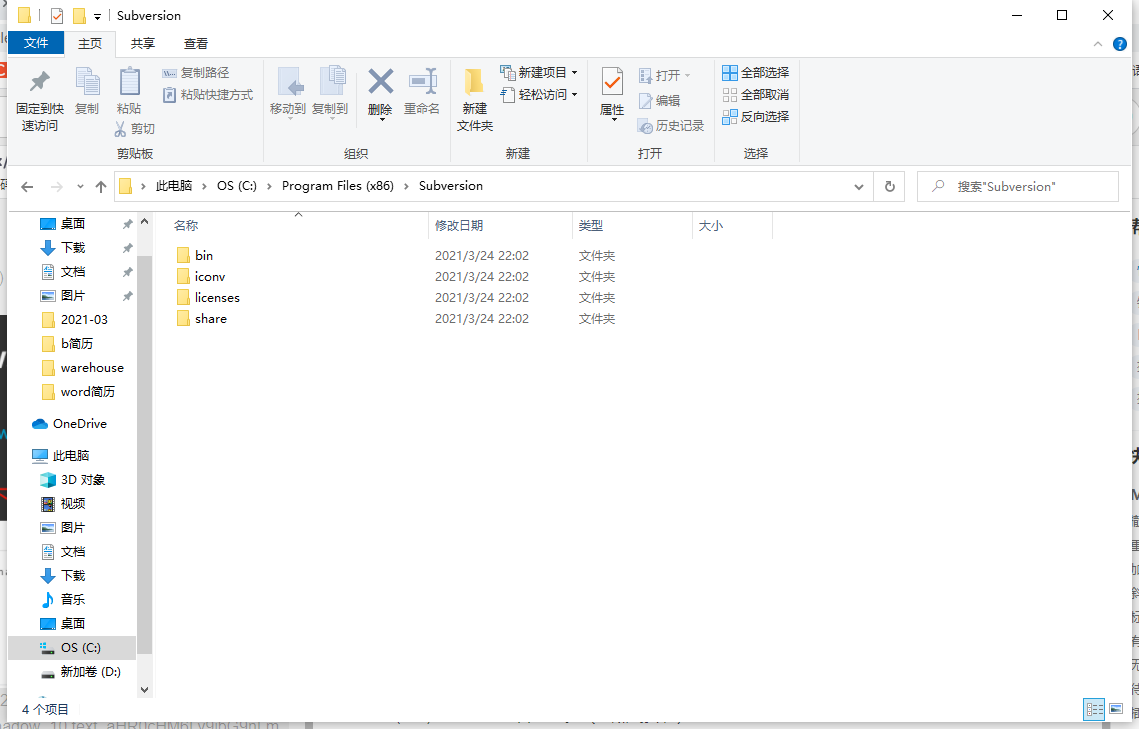
Task: Collapse the ribbon with the chevron
Action: tap(1098, 44)
